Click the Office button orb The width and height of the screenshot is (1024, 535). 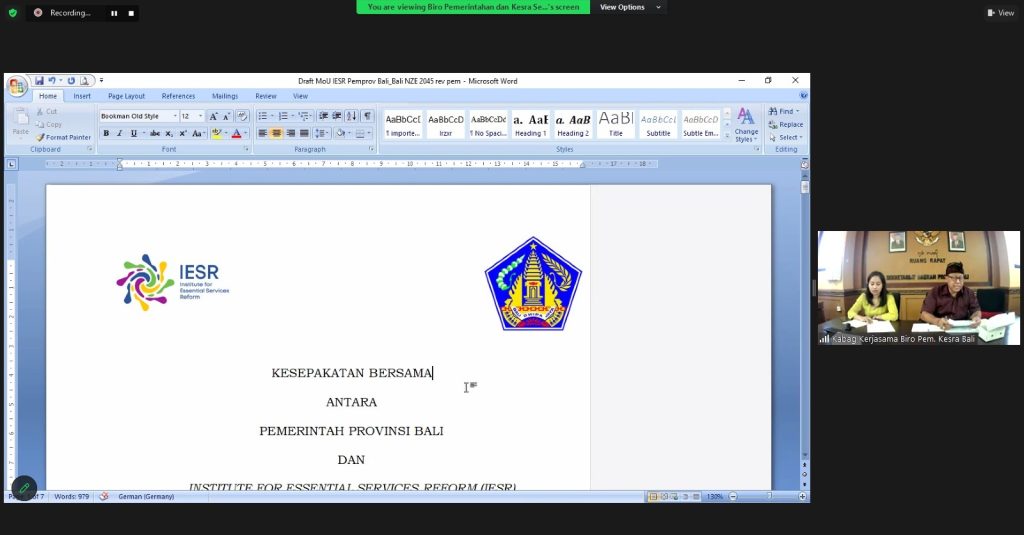tap(17, 86)
